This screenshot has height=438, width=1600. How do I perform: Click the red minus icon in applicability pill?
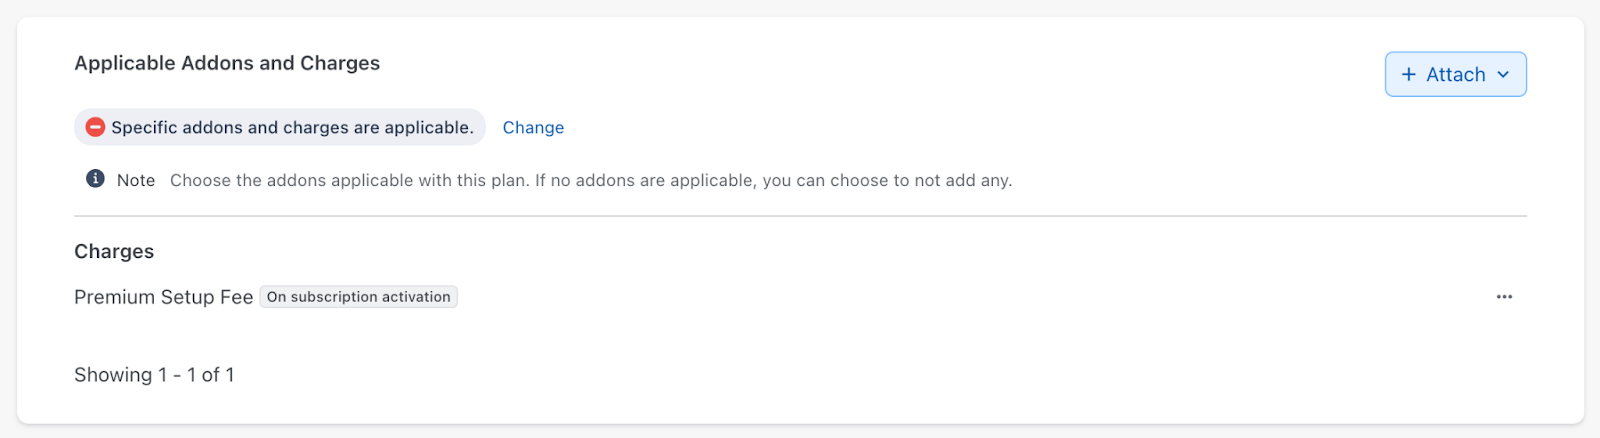pos(95,127)
